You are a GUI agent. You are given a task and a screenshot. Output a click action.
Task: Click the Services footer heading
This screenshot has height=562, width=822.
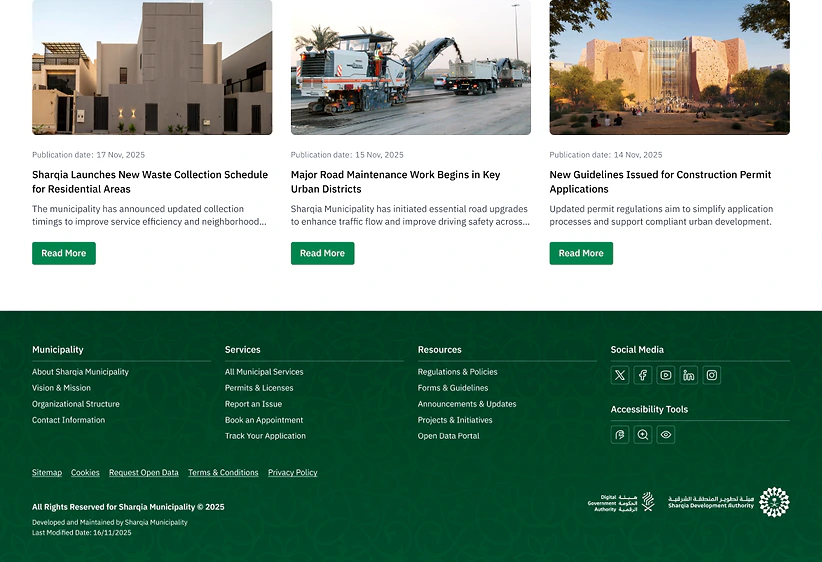243,350
